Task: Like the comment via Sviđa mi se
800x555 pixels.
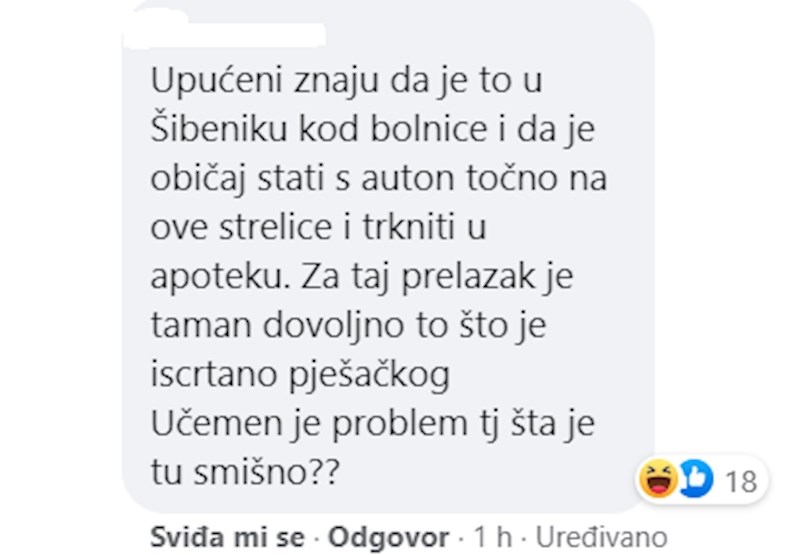Action: pyautogui.click(x=228, y=537)
